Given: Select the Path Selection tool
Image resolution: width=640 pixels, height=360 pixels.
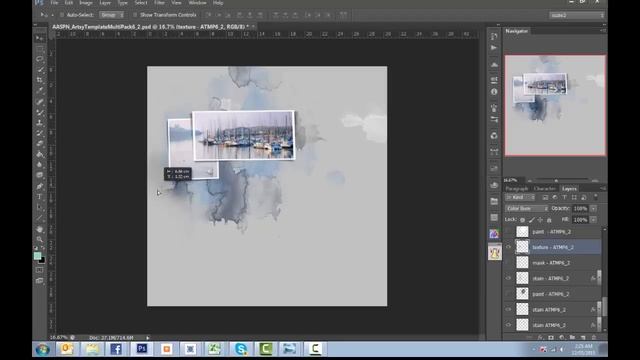Looking at the screenshot, I should tap(40, 207).
